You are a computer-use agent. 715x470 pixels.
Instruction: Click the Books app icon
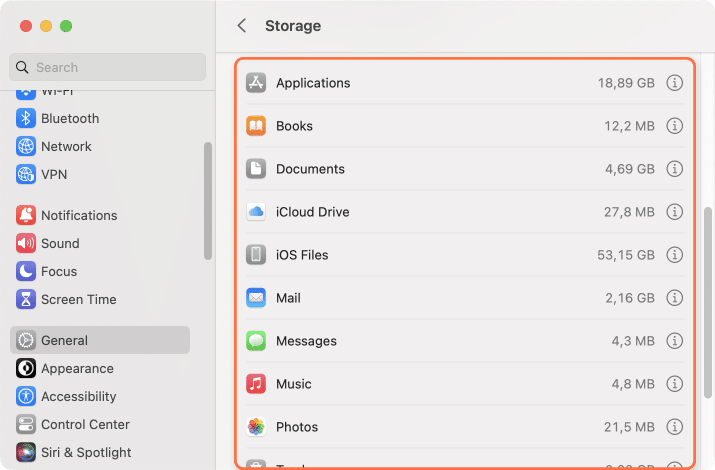(x=256, y=126)
